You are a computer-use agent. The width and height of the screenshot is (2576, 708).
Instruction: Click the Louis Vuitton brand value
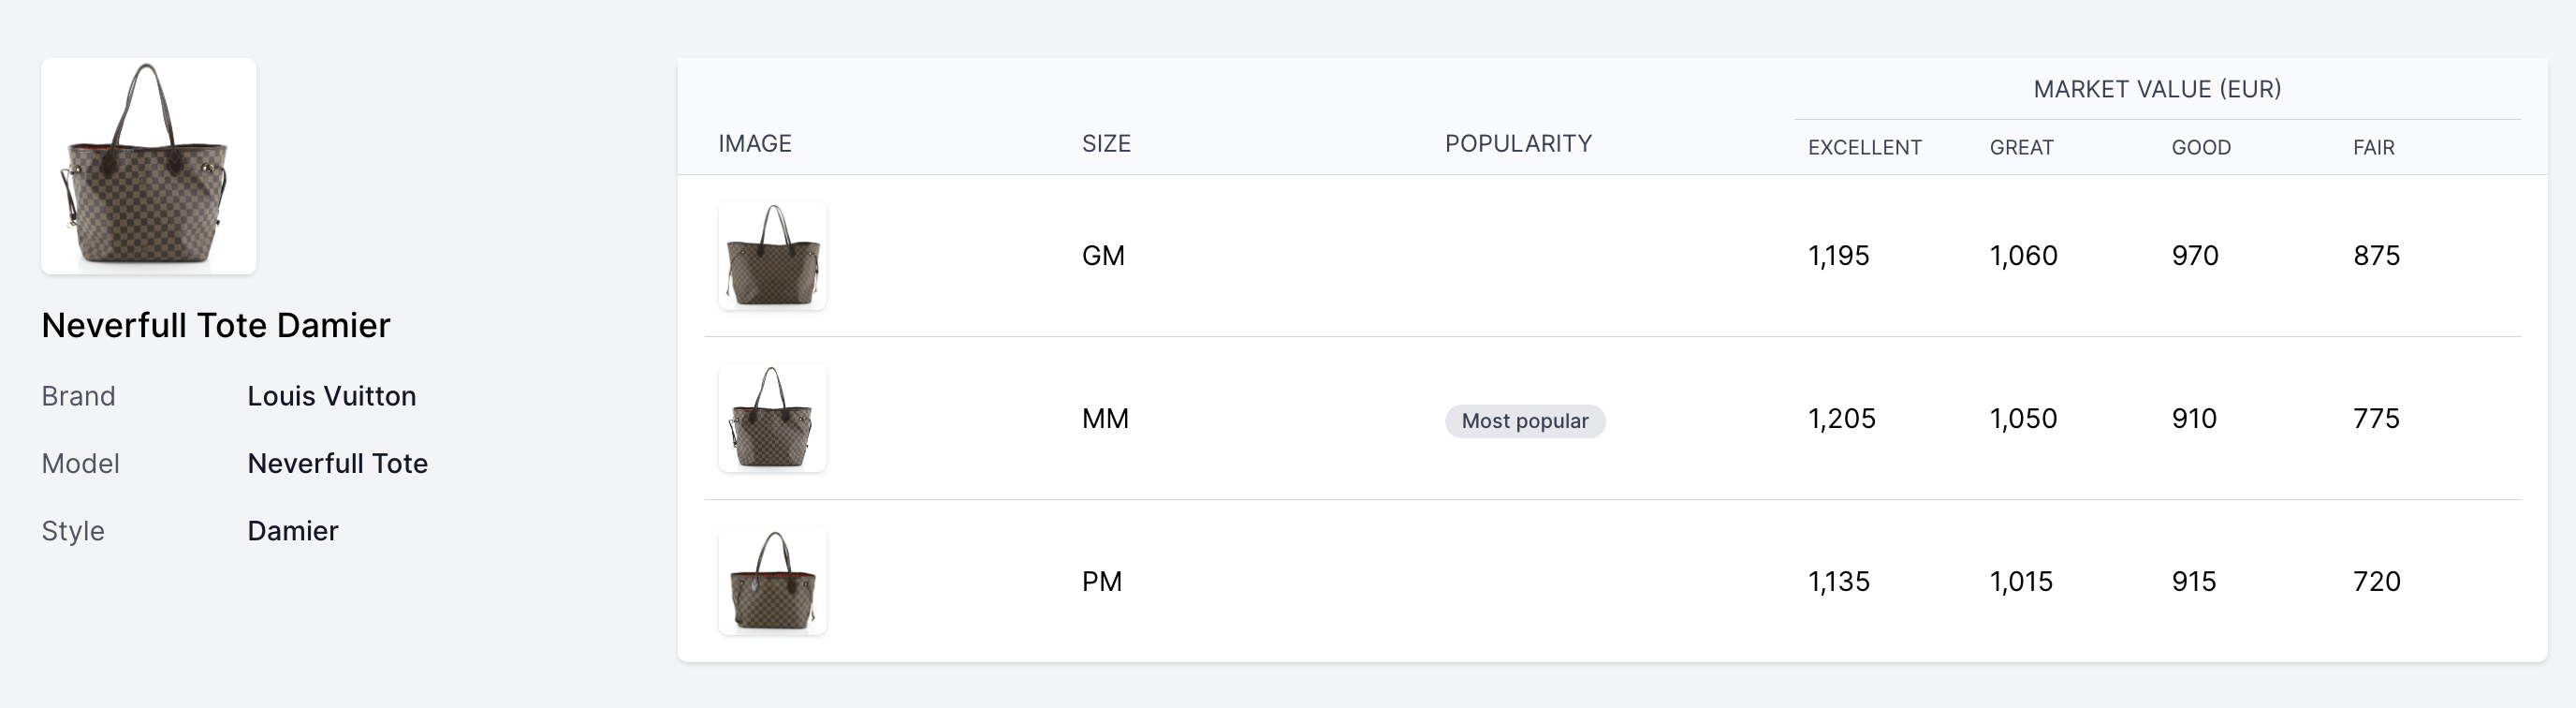click(x=331, y=396)
